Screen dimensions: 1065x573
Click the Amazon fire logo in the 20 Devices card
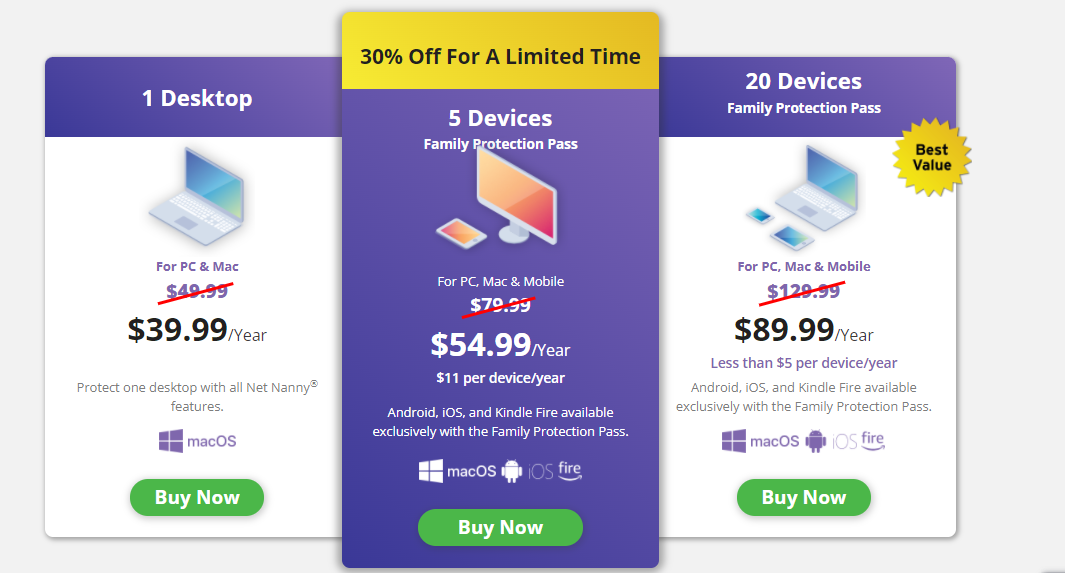coord(873,441)
